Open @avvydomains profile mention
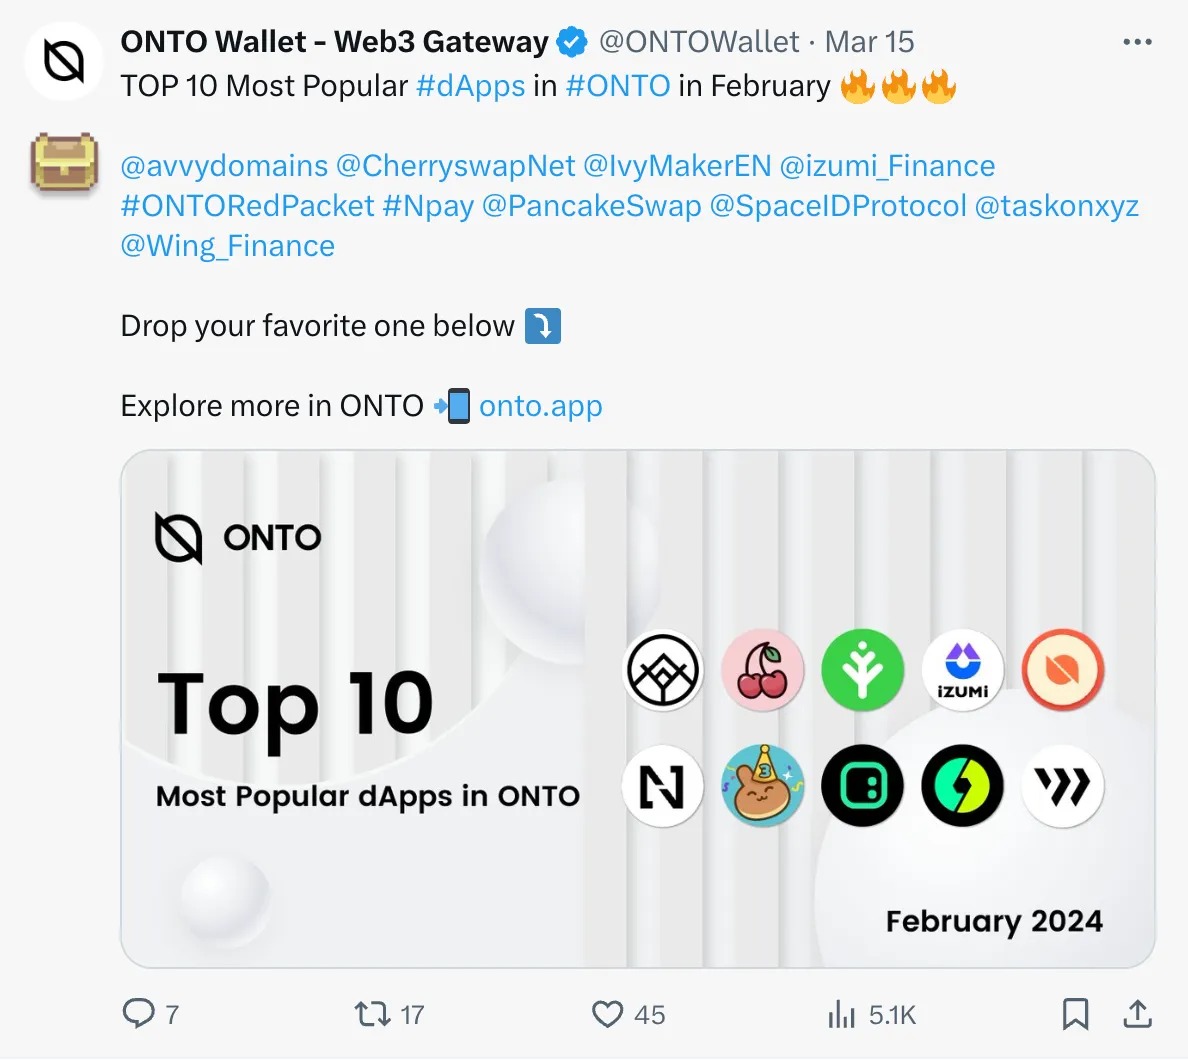The height and width of the screenshot is (1060, 1188). (224, 166)
